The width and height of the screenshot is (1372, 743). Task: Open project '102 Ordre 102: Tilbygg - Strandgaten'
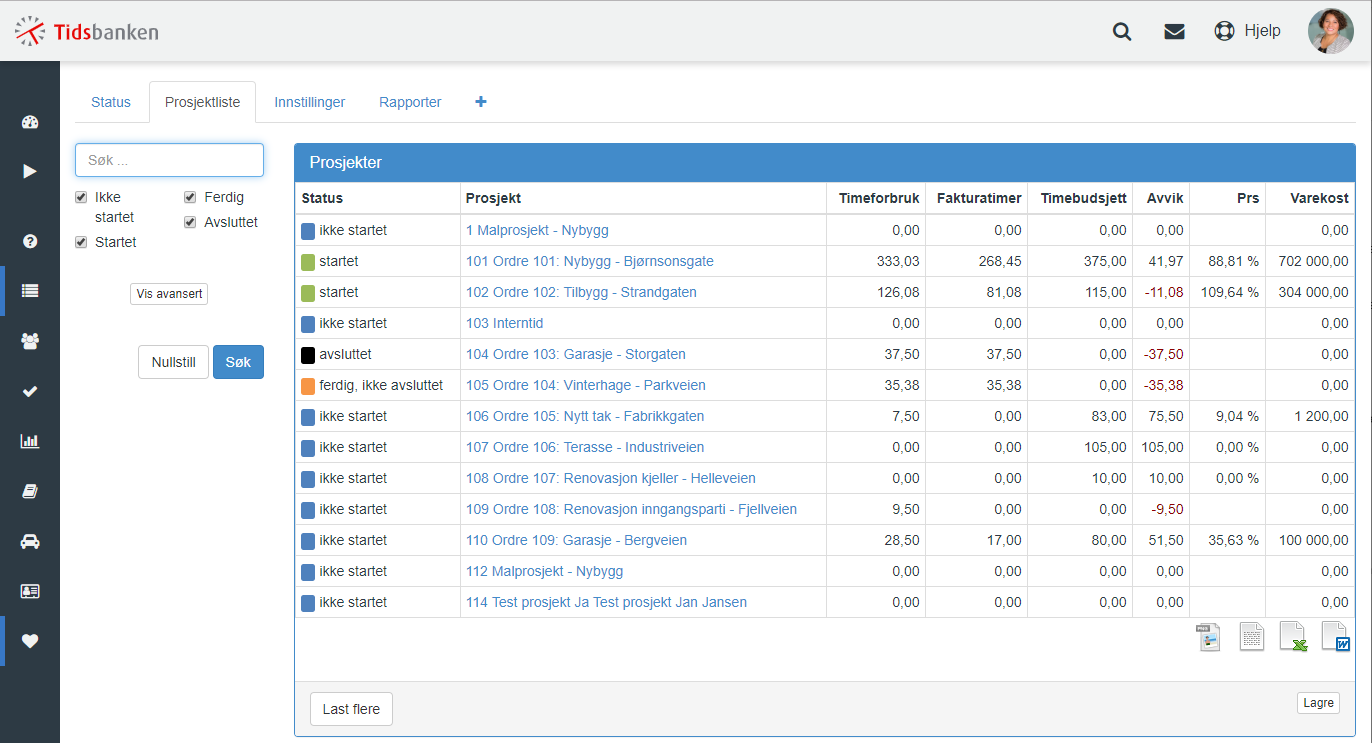pyautogui.click(x=581, y=292)
